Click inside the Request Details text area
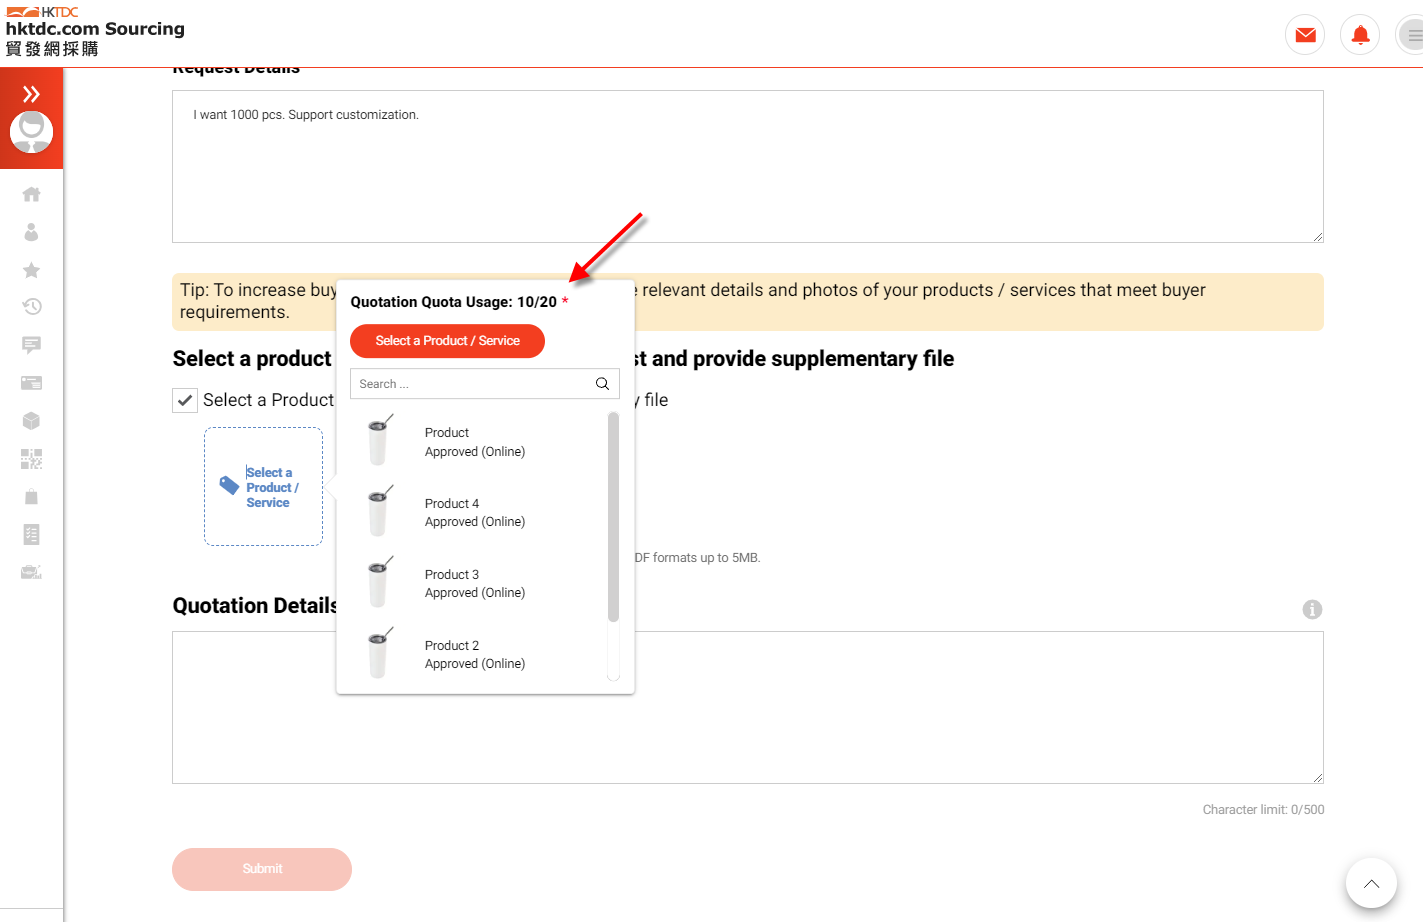1423x922 pixels. (x=748, y=166)
